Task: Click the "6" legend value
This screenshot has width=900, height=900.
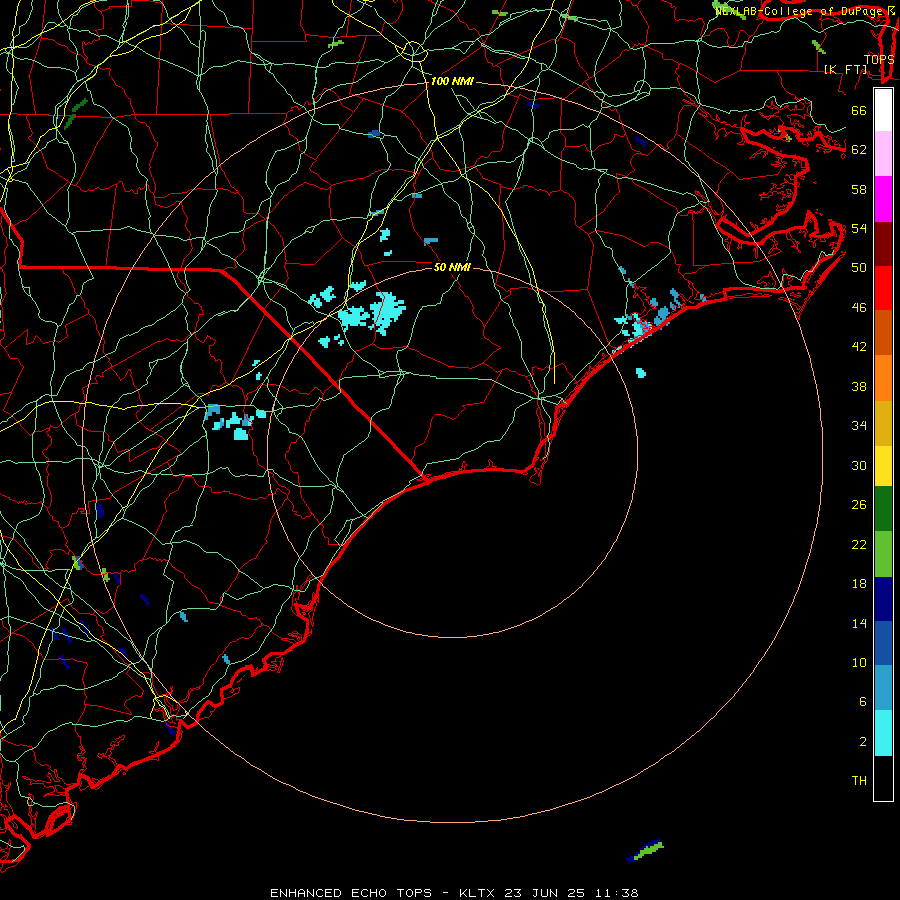Action: point(862,701)
